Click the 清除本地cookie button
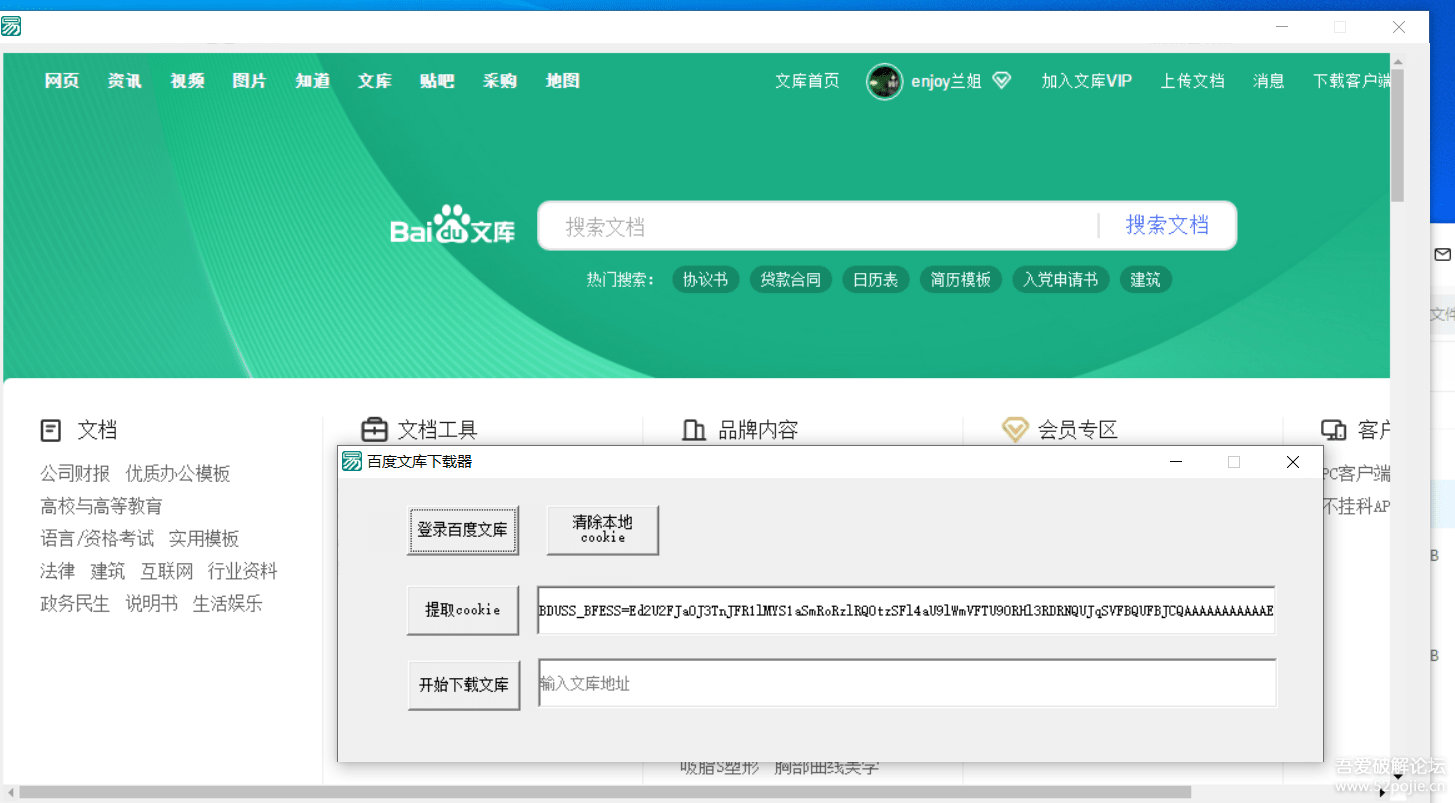Image resolution: width=1455 pixels, height=803 pixels. (603, 530)
